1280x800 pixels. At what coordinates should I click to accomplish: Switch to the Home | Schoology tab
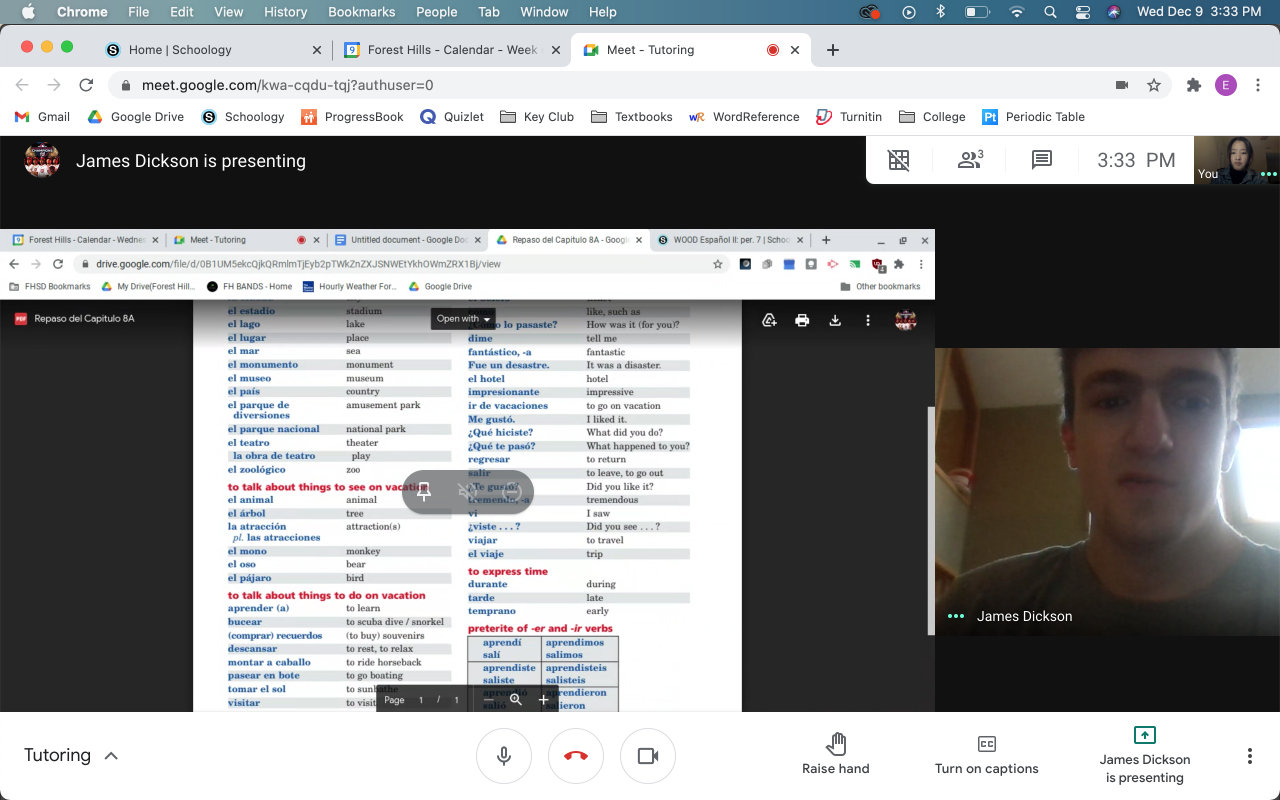tap(216, 50)
